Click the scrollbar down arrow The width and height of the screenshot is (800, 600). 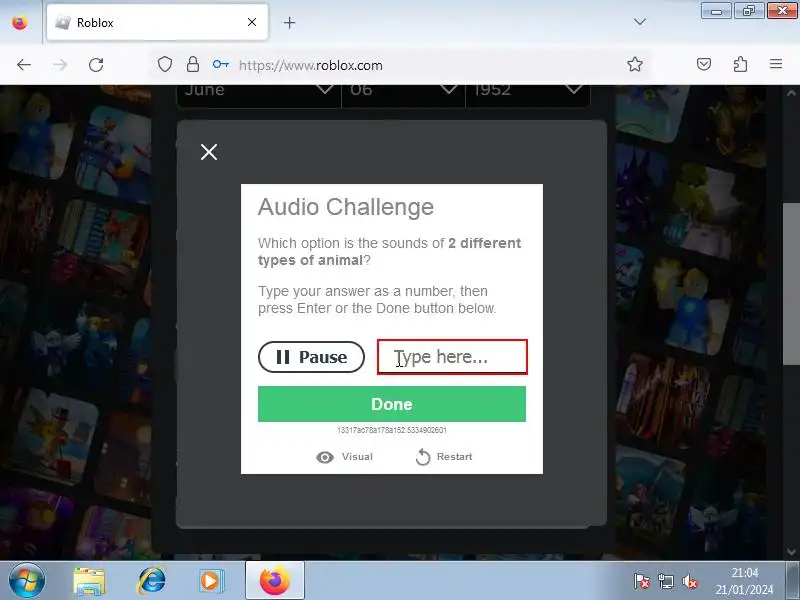791,552
